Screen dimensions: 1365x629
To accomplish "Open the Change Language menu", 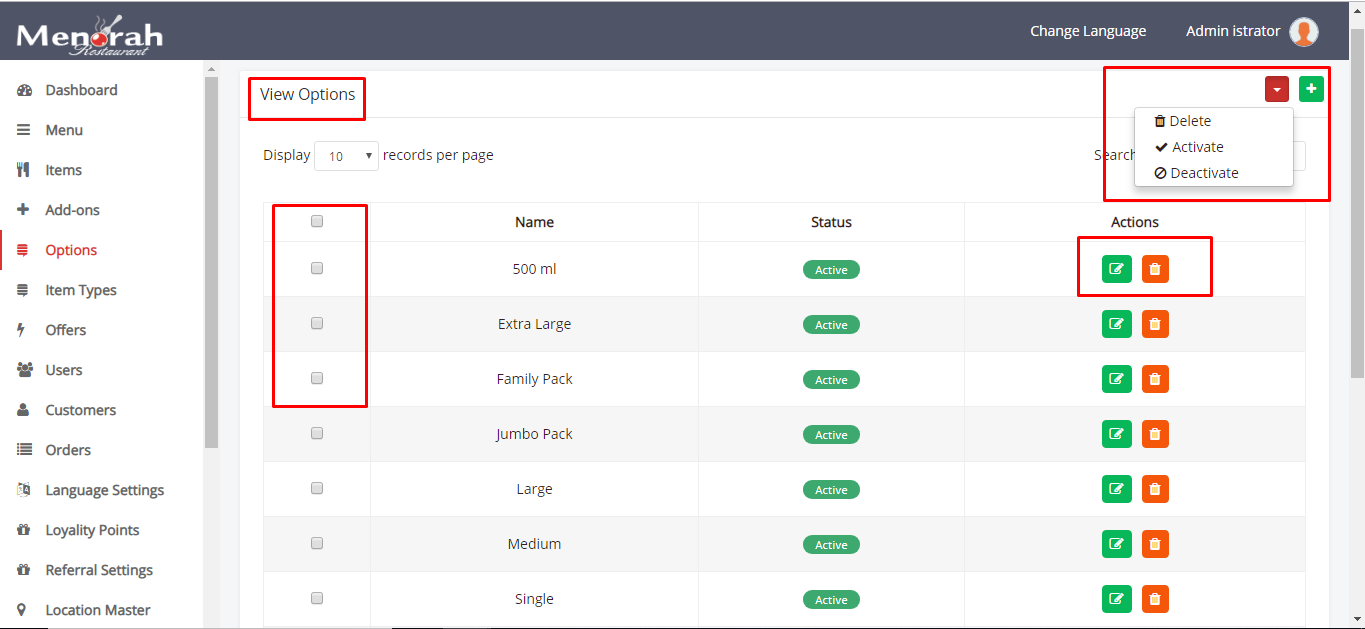I will (x=1088, y=31).
